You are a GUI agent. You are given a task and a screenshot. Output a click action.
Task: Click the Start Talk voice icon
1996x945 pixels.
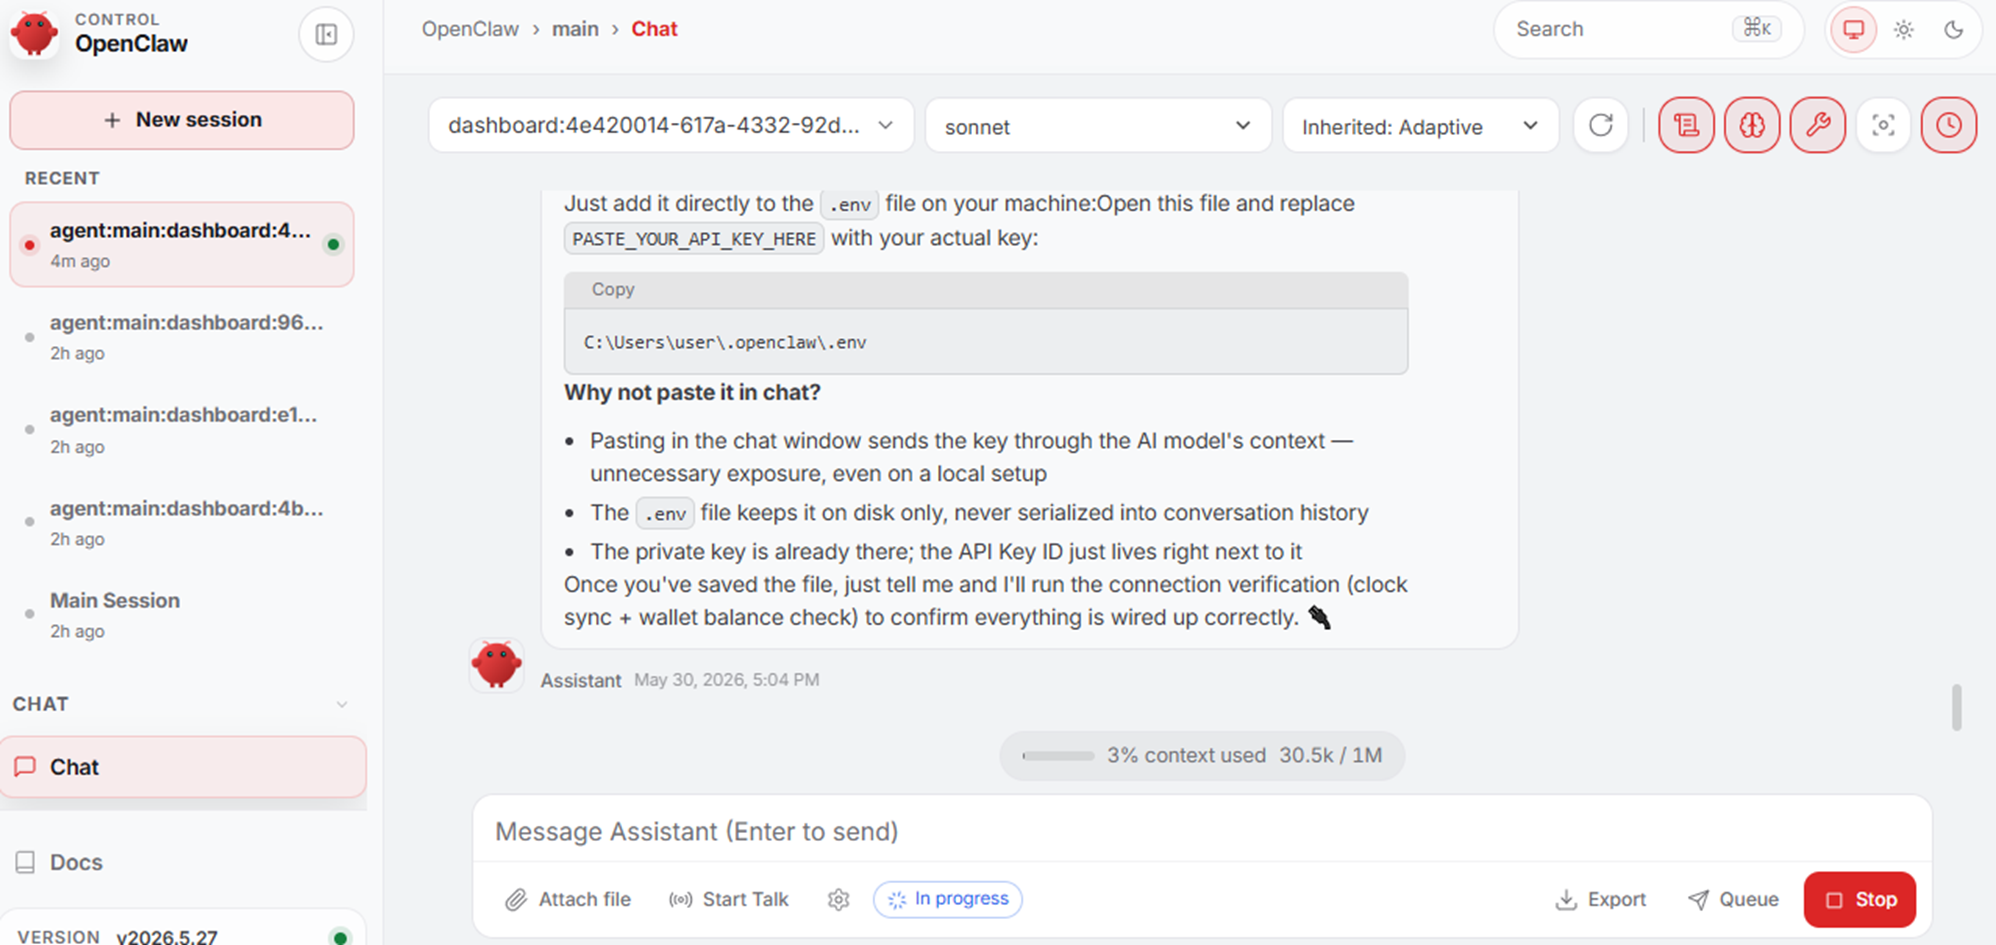pyautogui.click(x=681, y=900)
